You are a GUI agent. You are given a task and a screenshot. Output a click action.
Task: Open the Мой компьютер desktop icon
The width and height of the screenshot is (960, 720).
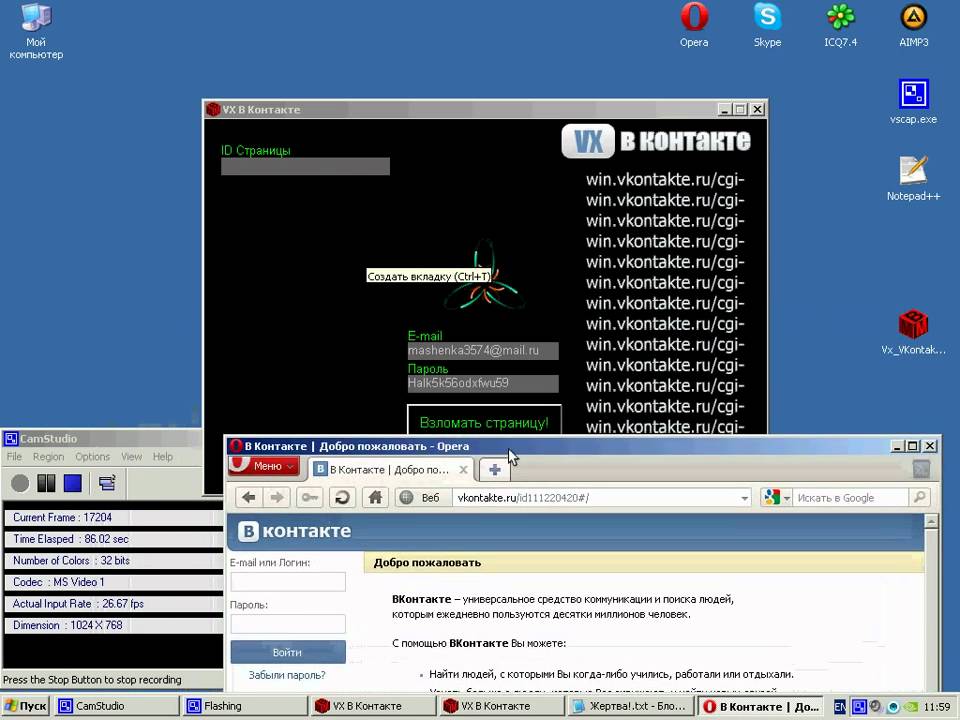point(36,32)
